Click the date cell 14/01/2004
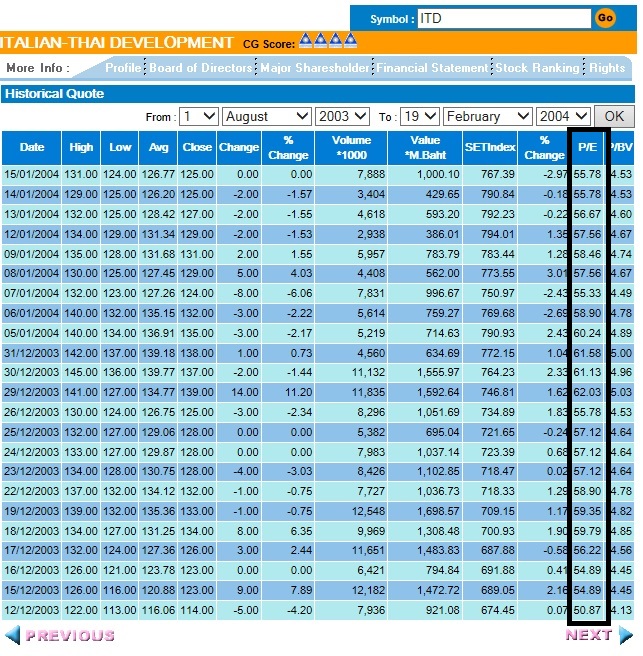 [31, 195]
